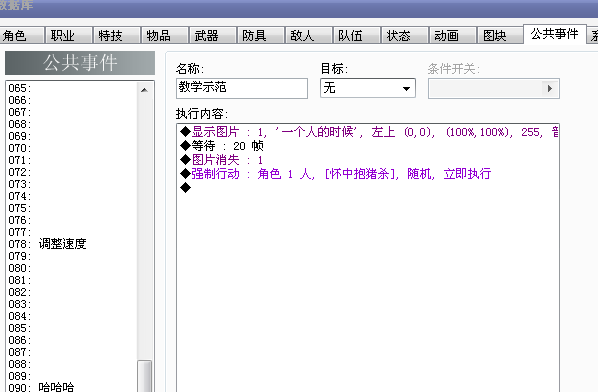Viewport: 598px width, 392px height.
Task: Select event row 068
Action: (72, 124)
